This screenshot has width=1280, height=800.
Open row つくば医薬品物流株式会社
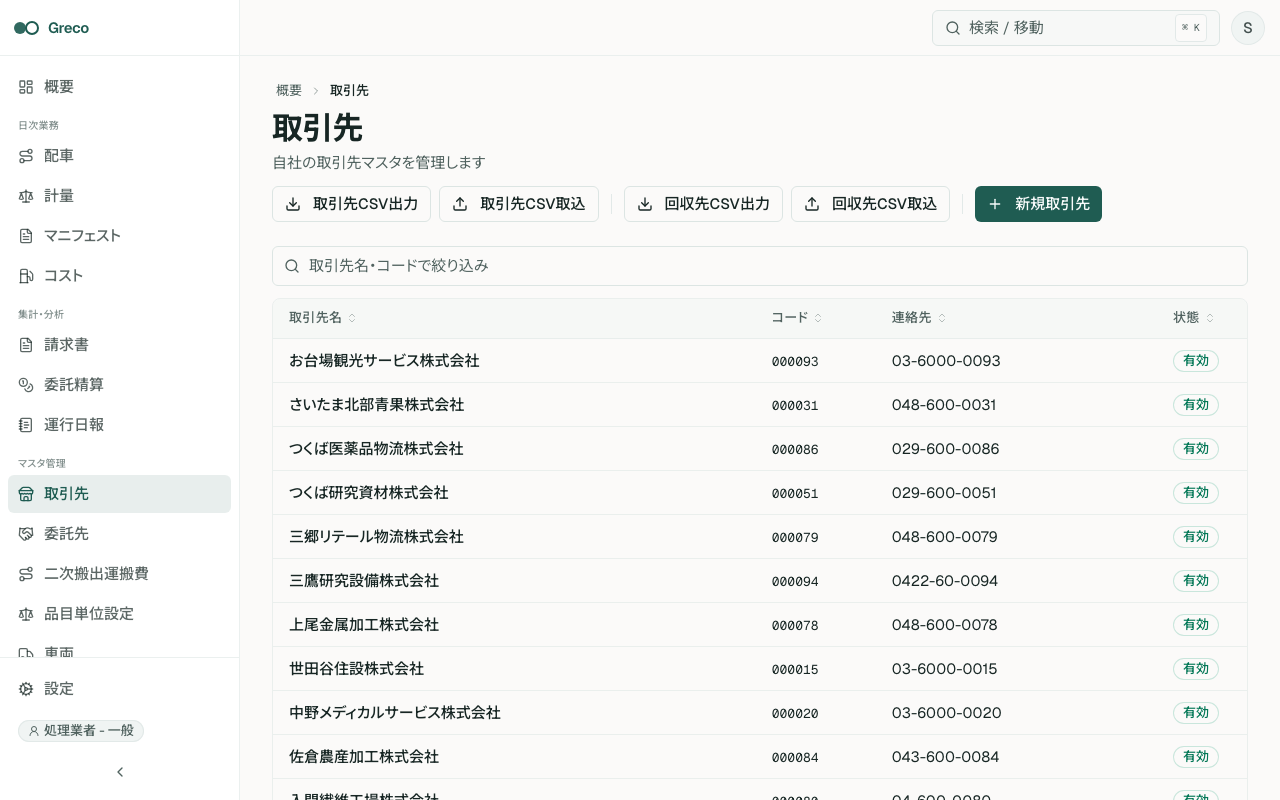click(760, 449)
